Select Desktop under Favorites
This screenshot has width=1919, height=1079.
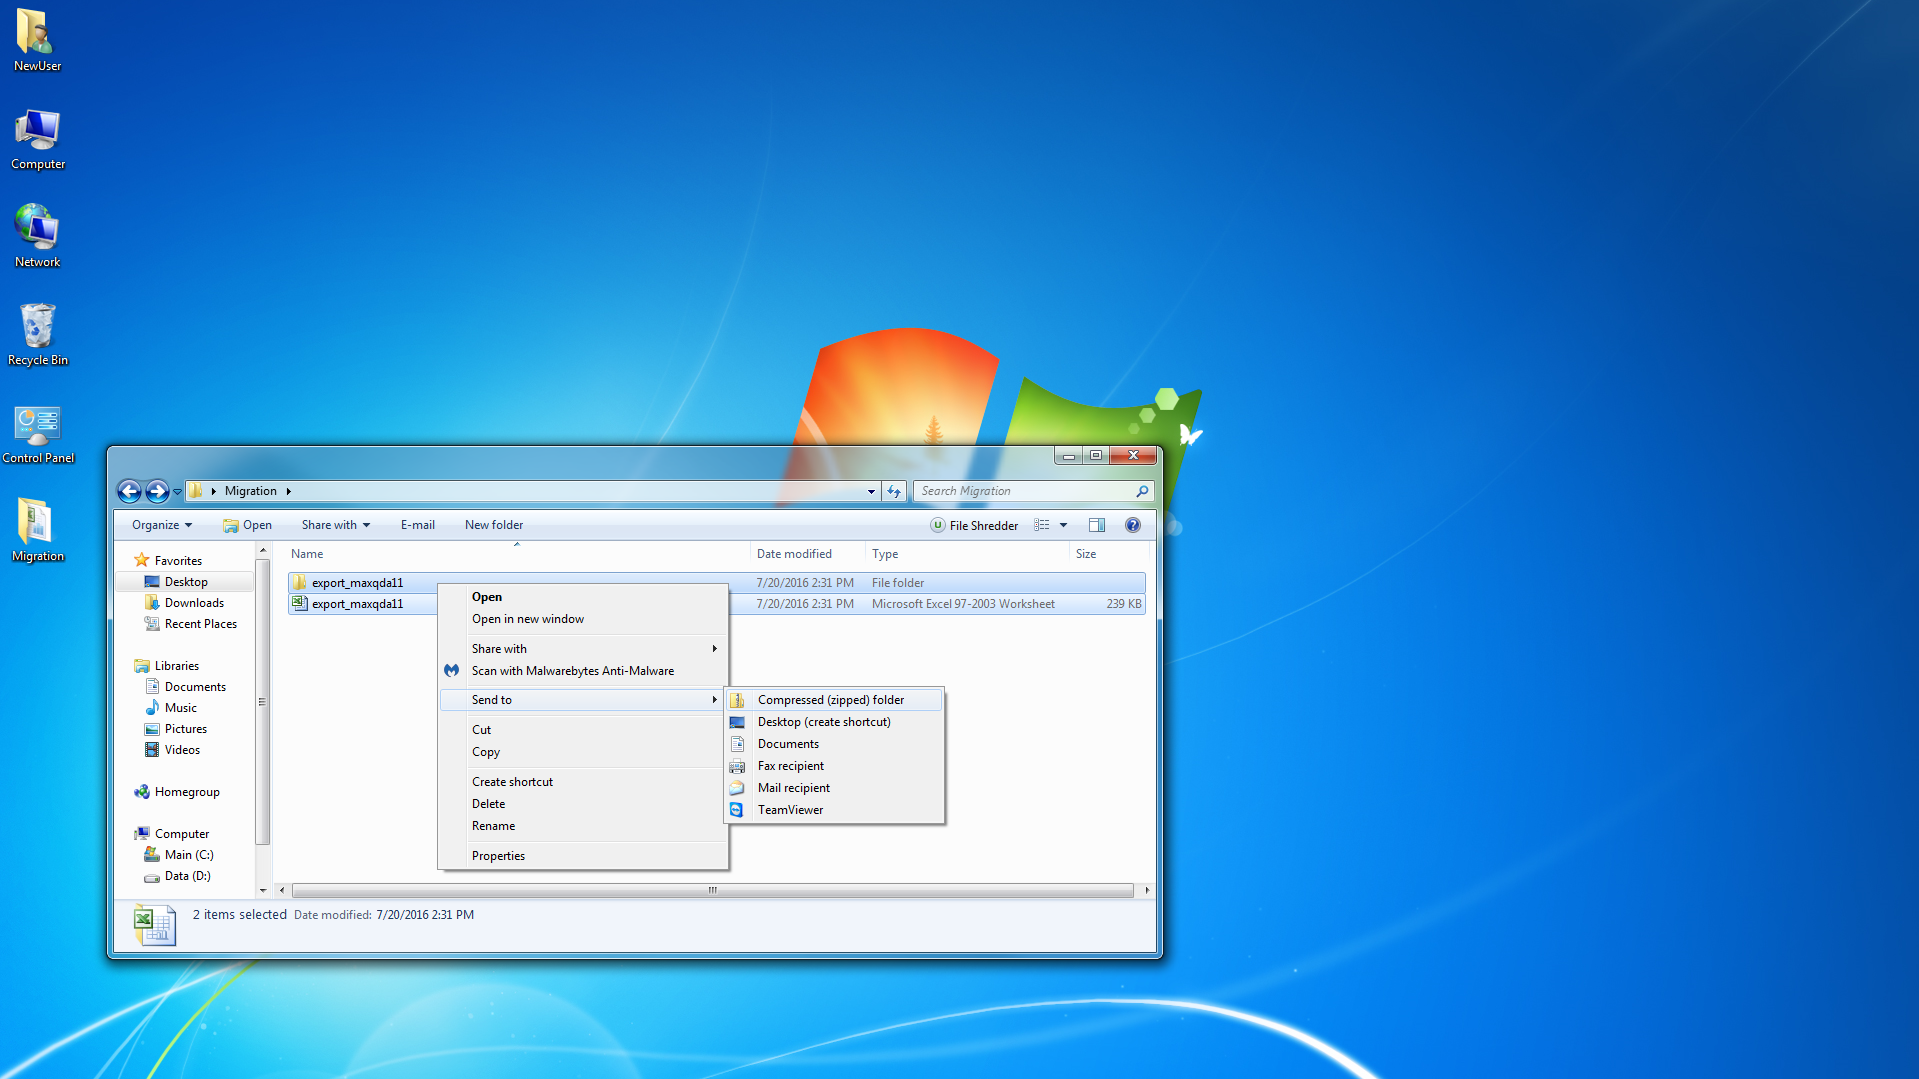[186, 582]
